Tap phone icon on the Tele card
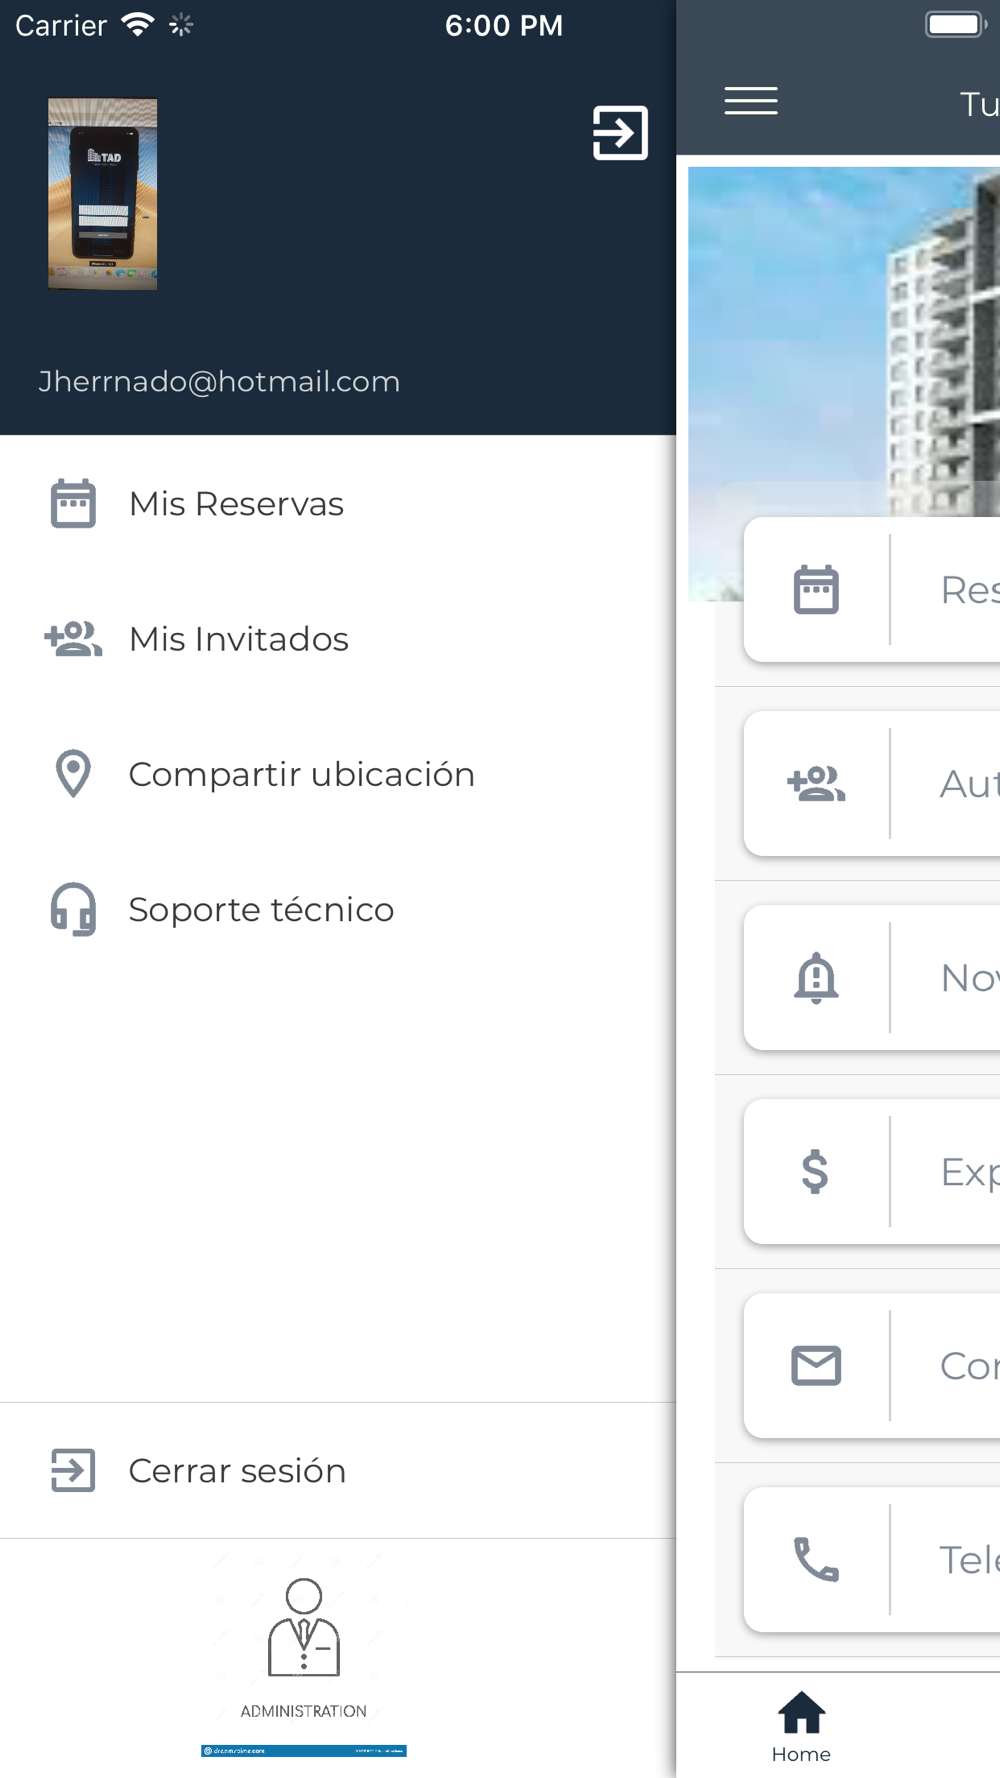 coord(816,1559)
